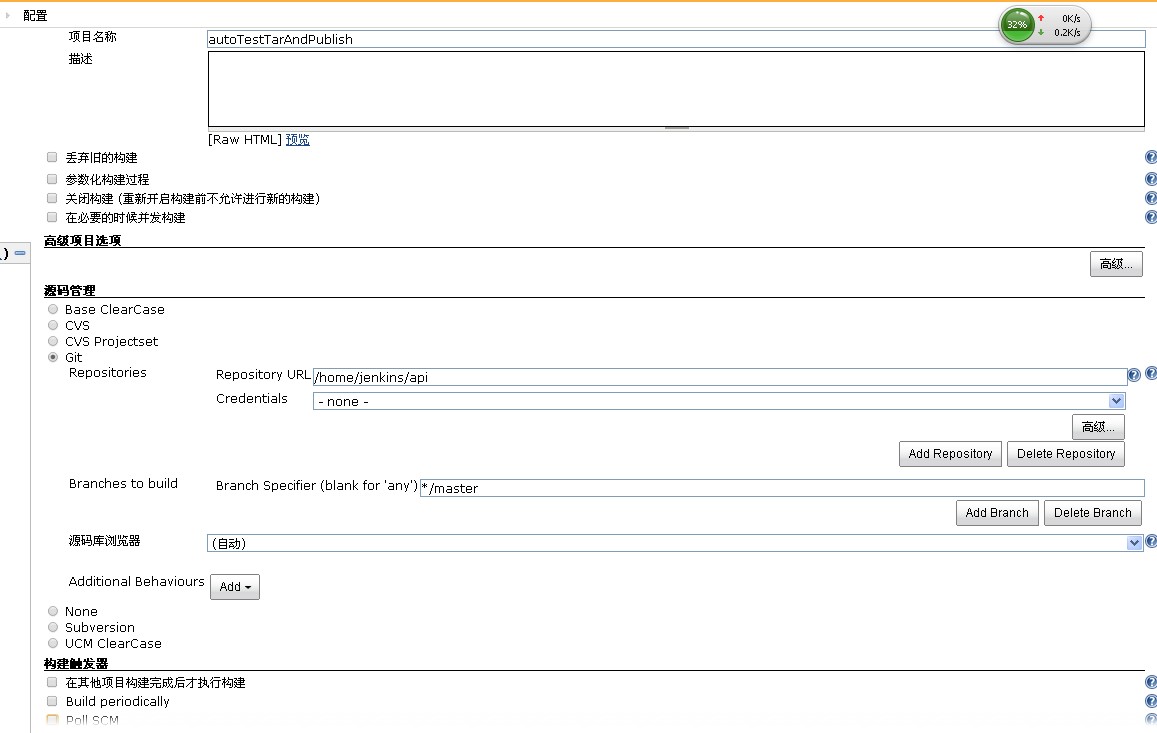
Task: Open help icon beside Repository URL field
Action: point(1134,375)
